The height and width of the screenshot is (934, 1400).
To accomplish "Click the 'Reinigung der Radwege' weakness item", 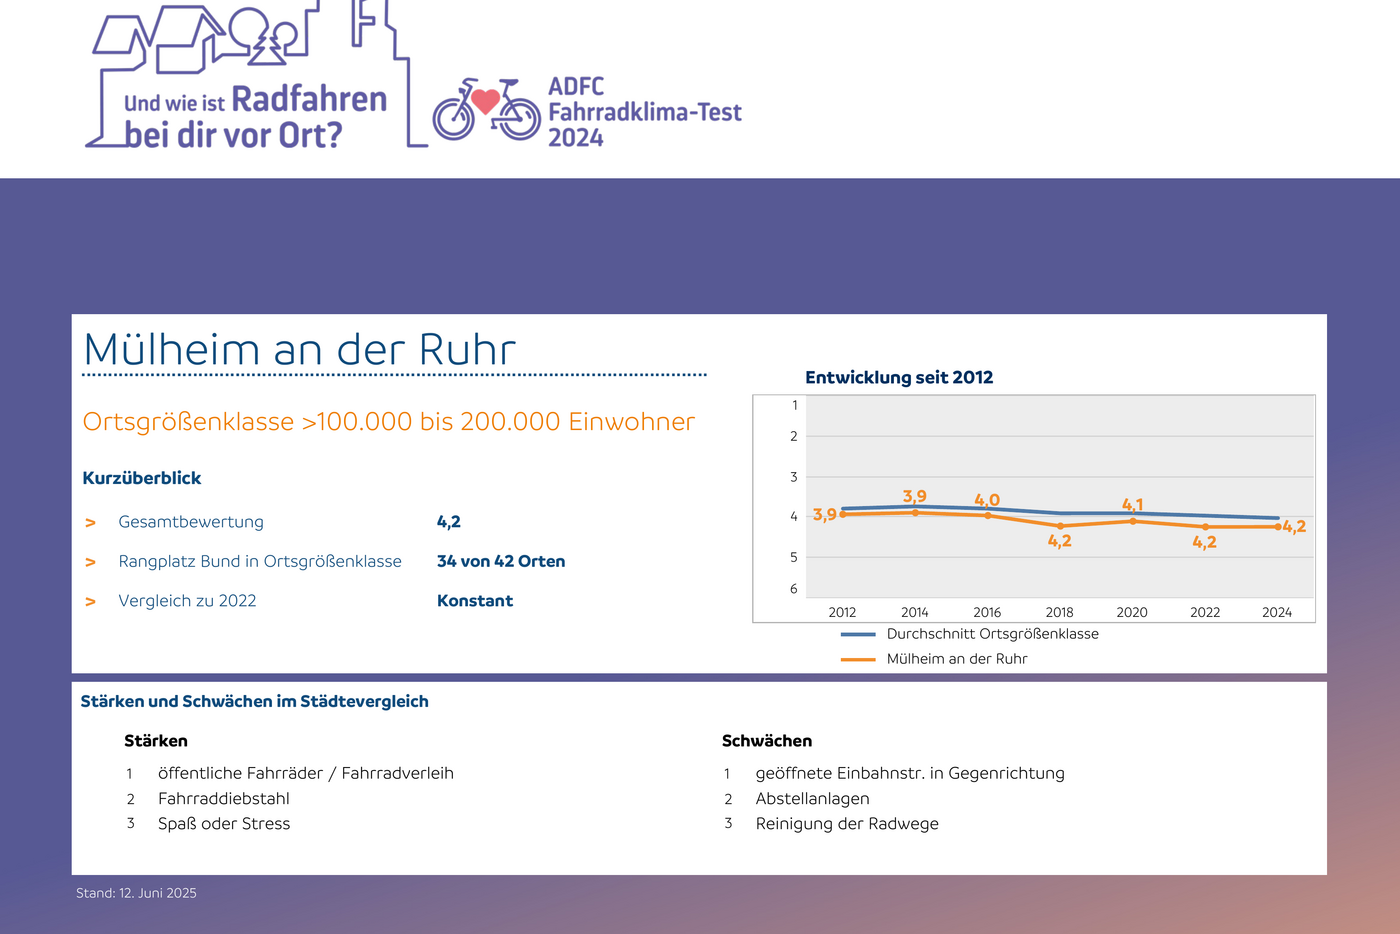I will pos(846,823).
